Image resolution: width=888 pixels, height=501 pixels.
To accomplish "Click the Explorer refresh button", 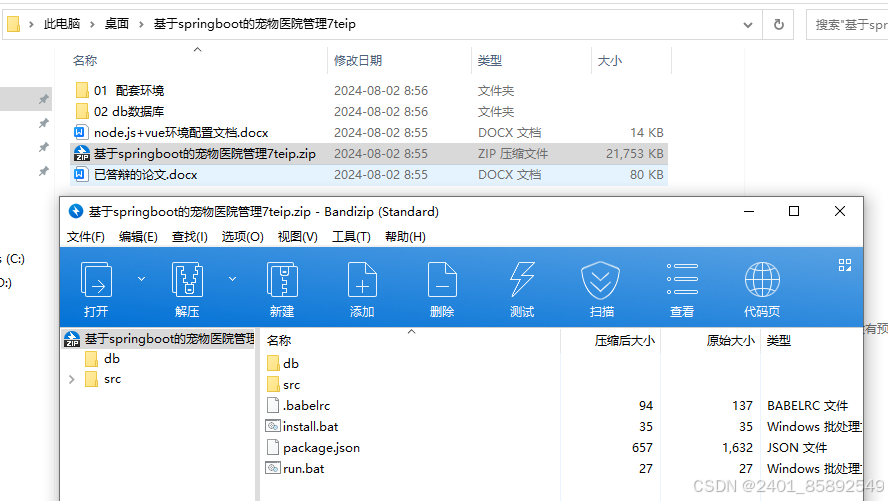I will (779, 24).
